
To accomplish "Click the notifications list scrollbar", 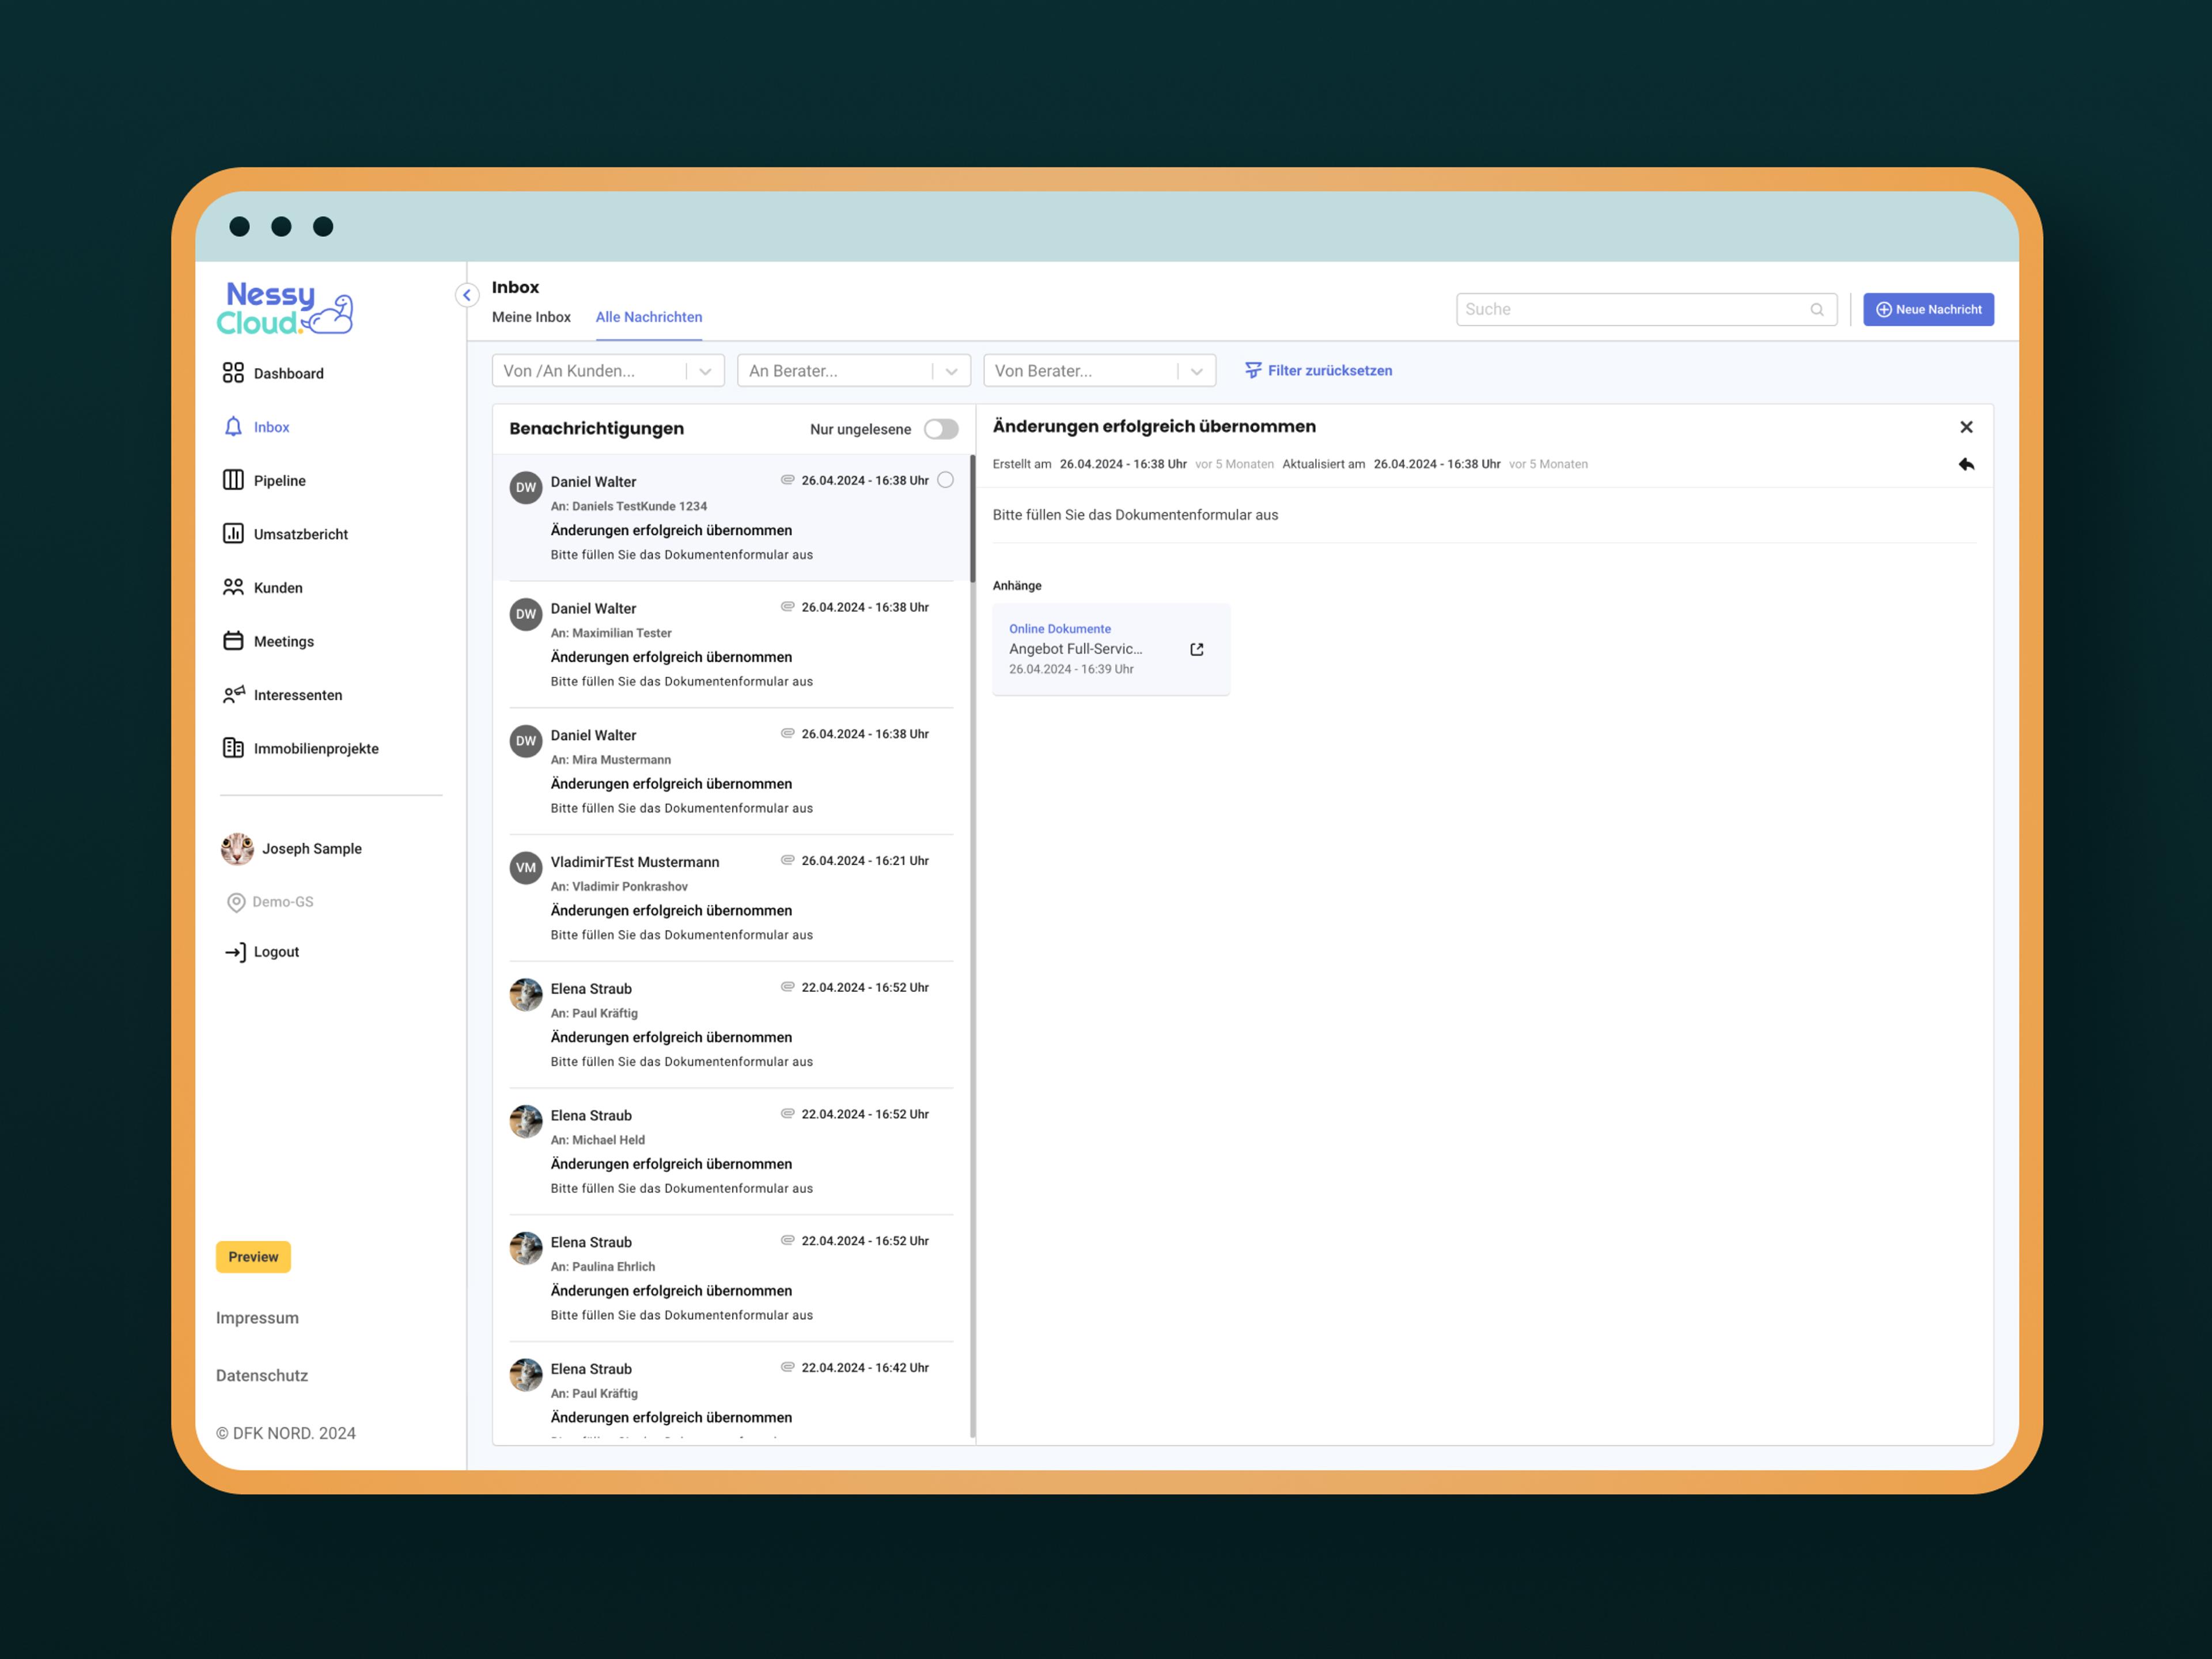I will 972,520.
